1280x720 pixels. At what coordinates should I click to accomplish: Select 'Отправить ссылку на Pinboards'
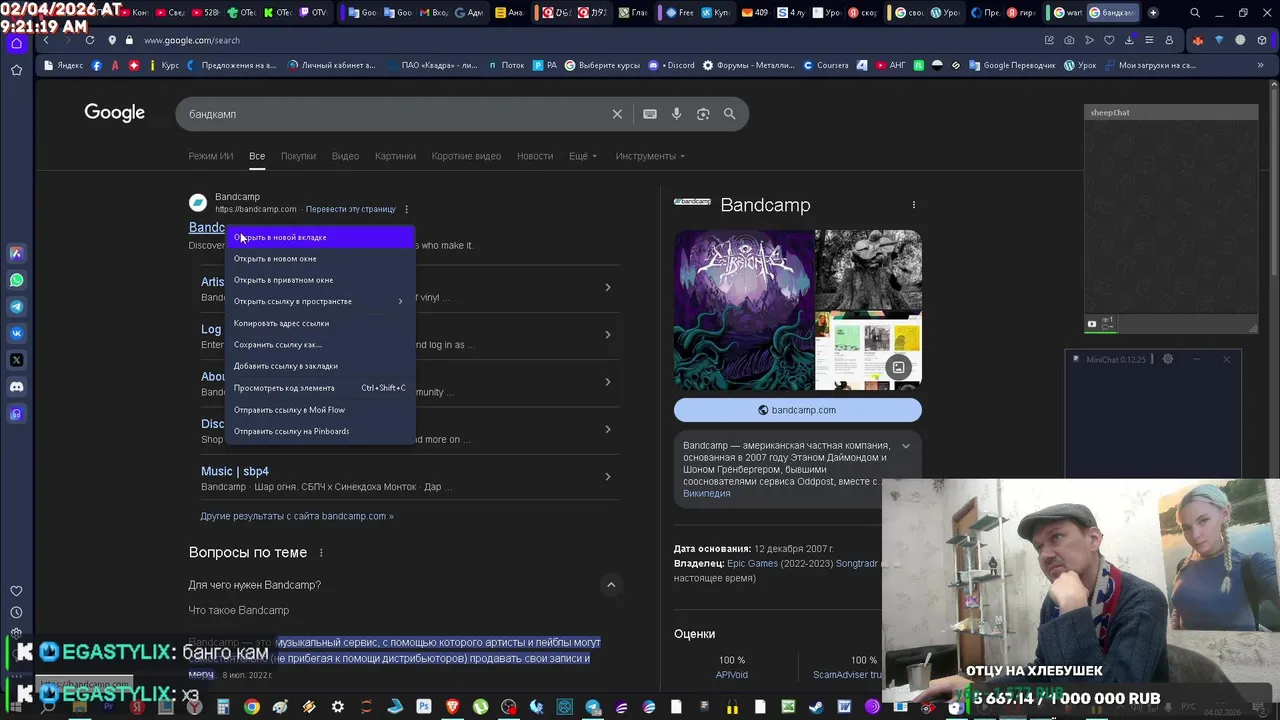click(320, 431)
